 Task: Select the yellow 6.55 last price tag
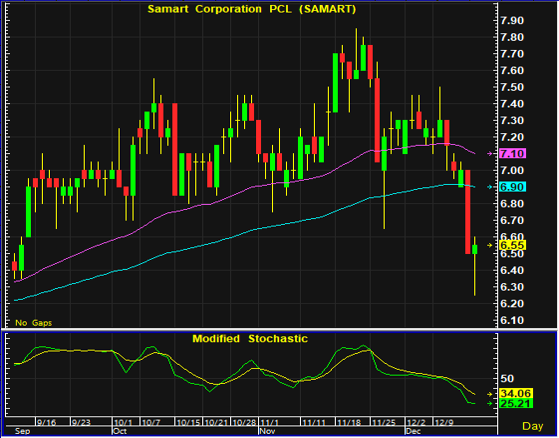[x=513, y=245]
